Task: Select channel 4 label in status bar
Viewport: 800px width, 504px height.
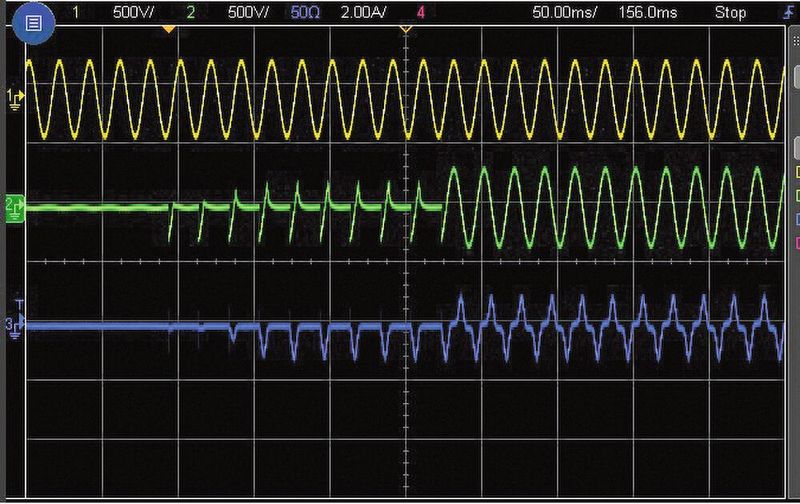Action: pos(421,13)
